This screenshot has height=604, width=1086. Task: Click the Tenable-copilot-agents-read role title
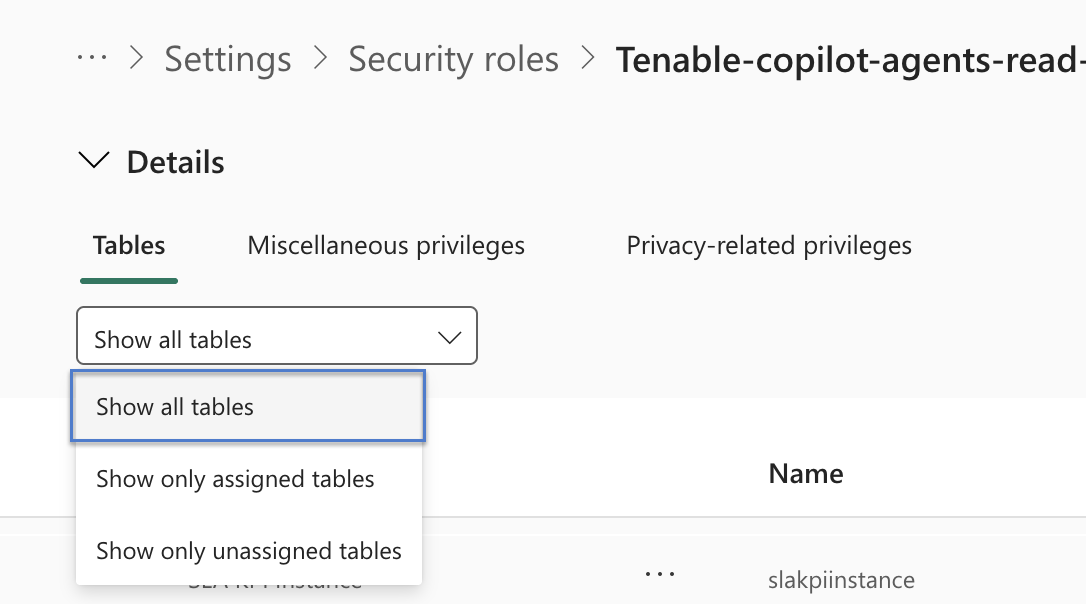click(850, 60)
